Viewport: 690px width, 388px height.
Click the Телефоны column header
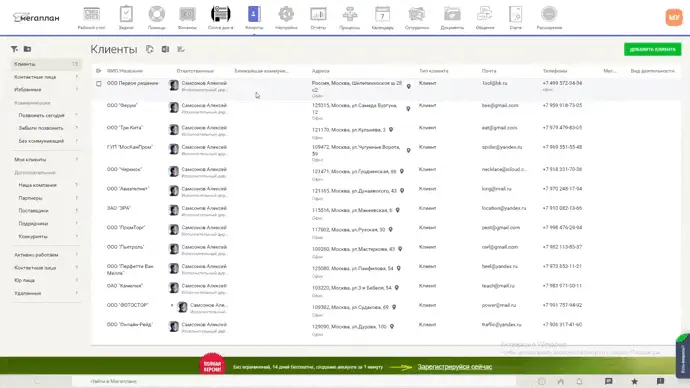coord(554,71)
